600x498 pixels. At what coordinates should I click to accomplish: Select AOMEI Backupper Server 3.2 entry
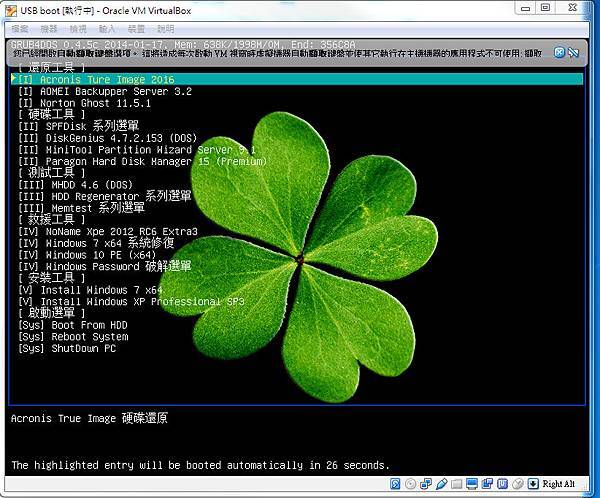(x=105, y=91)
